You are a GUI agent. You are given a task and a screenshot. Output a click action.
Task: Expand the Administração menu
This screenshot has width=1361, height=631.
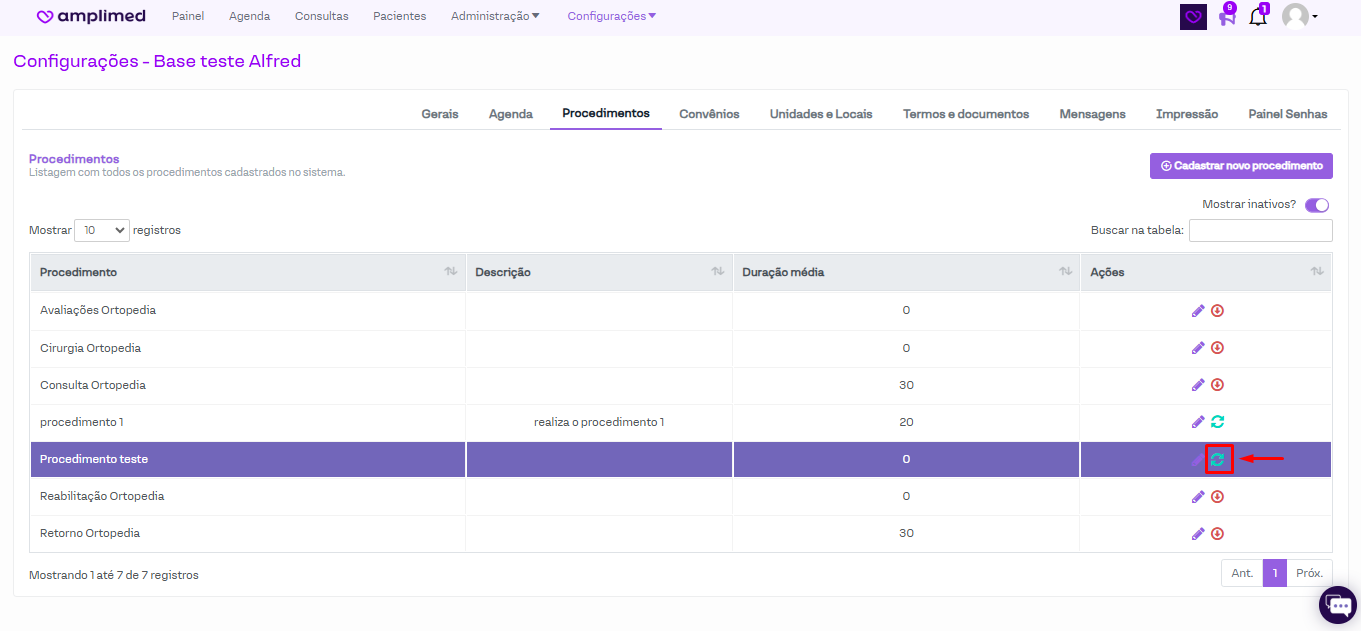[495, 16]
